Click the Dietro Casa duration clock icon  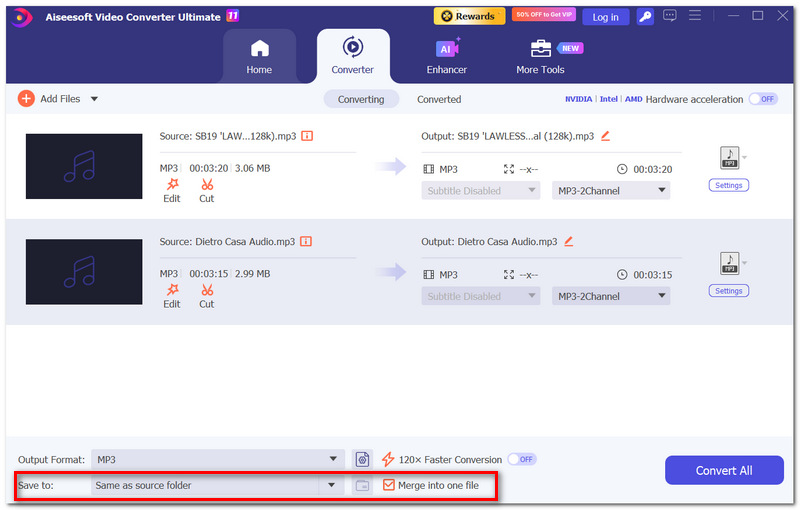click(622, 275)
